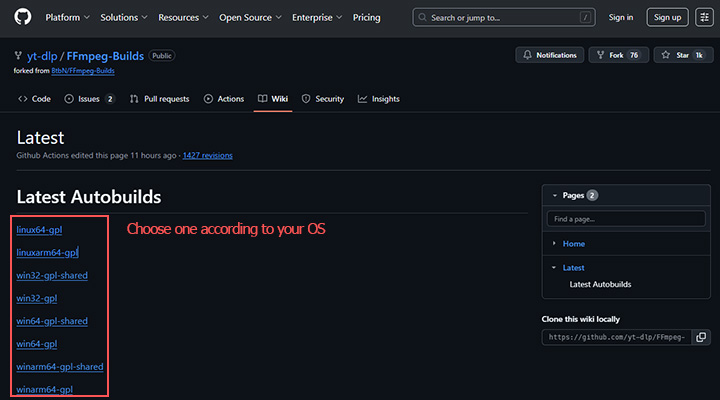Screen dimensions: 720x400
Task: Click the Sign up button
Action: tap(667, 17)
